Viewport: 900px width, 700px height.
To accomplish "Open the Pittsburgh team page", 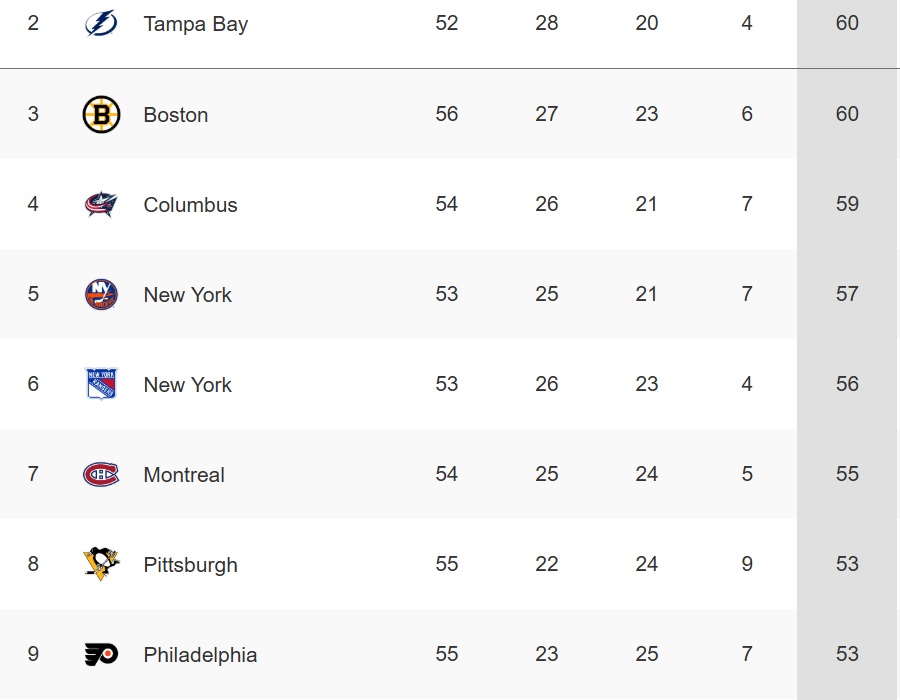I will [191, 565].
